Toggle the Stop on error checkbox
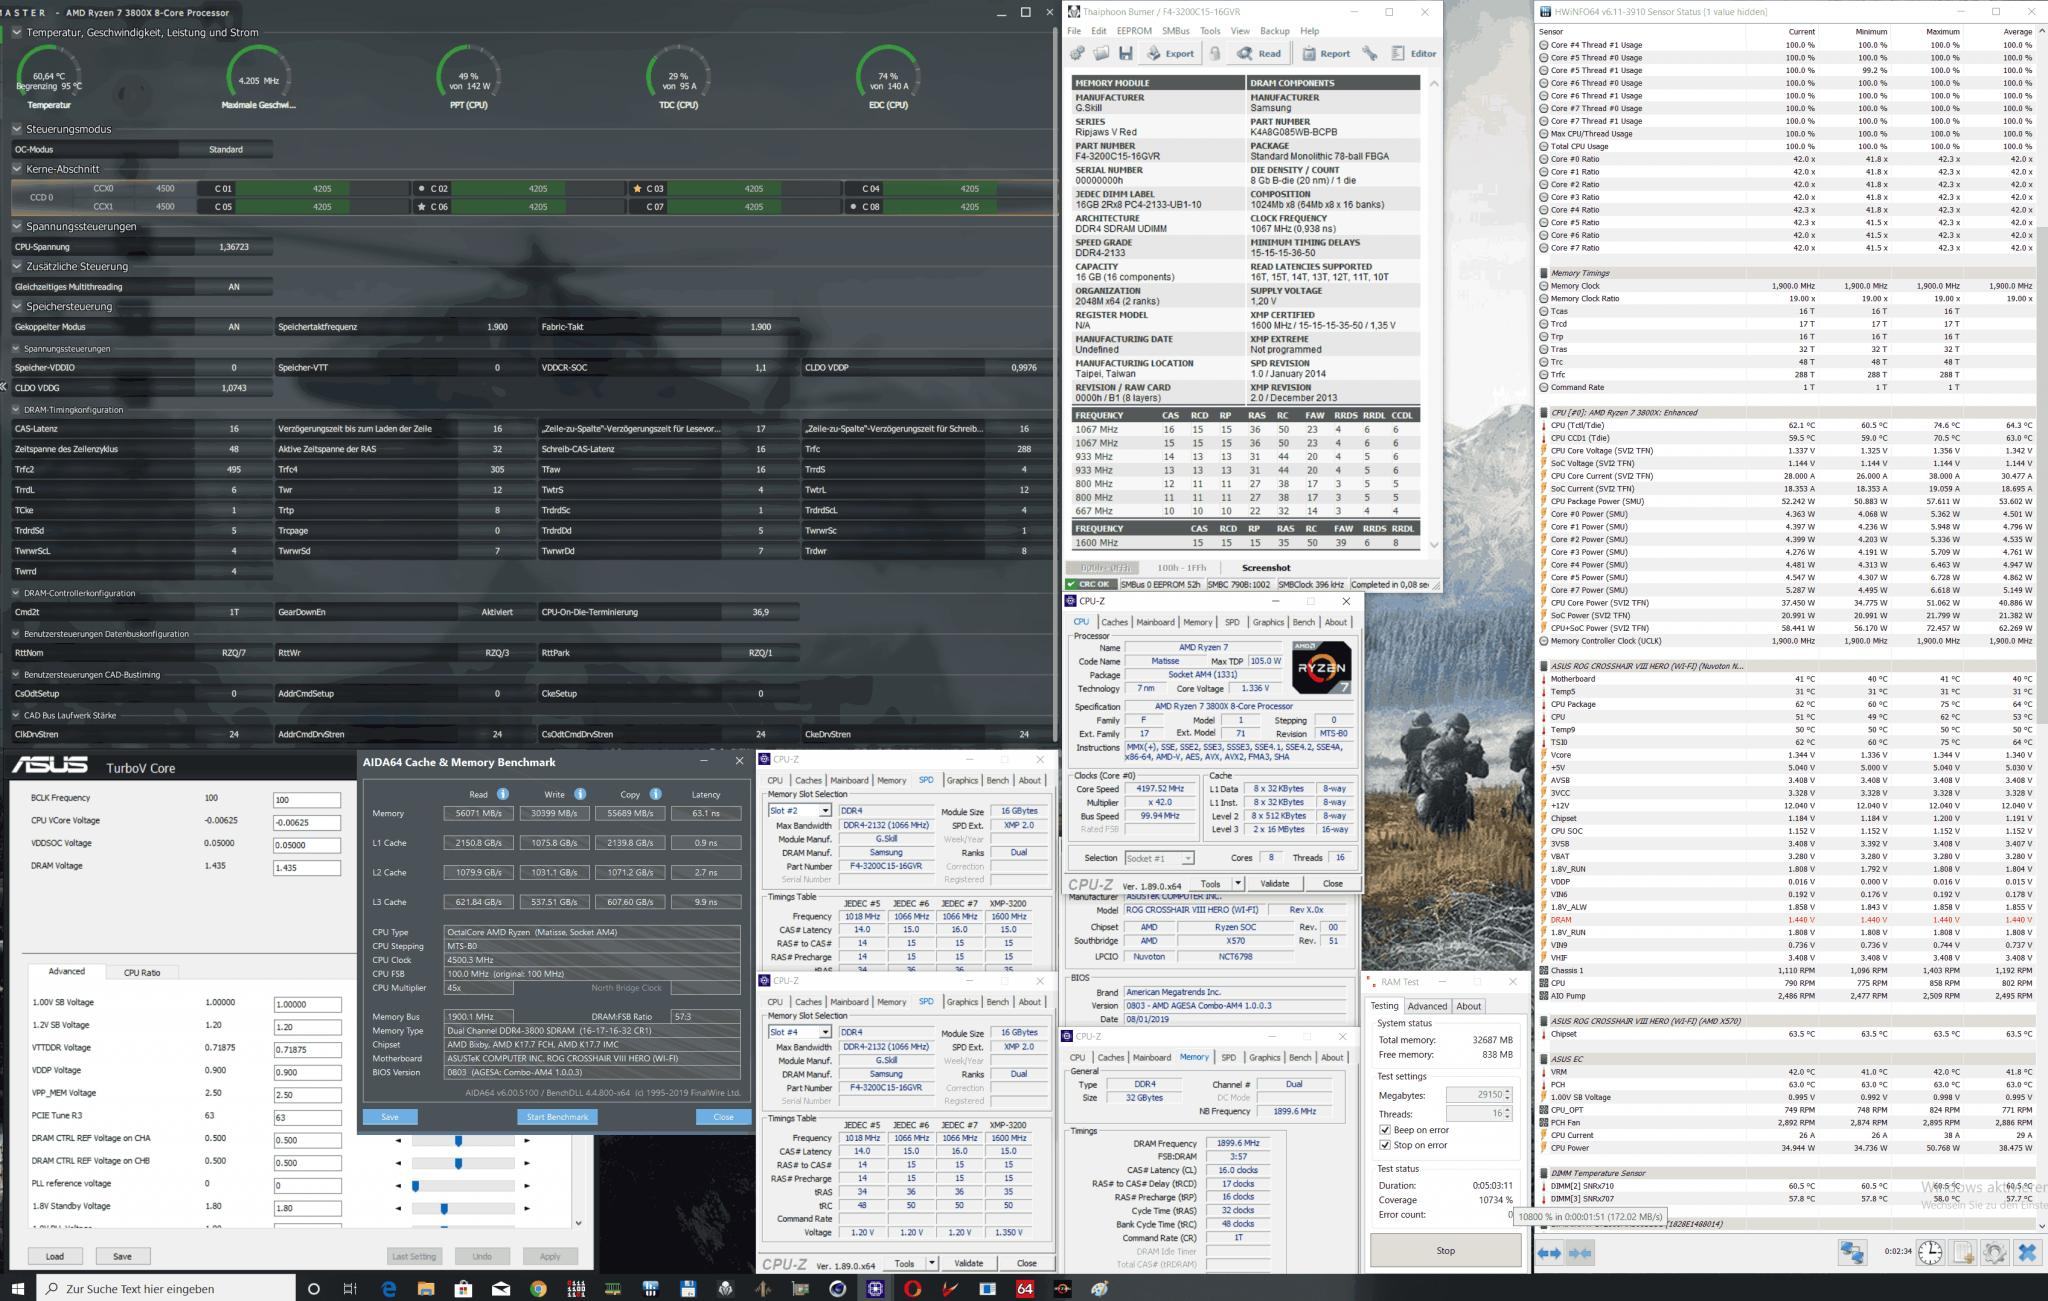 [1385, 1145]
